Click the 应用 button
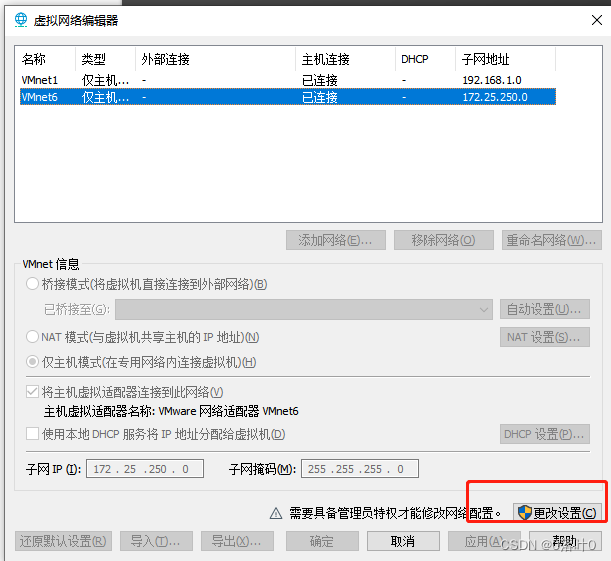Screen dimensions: 611x561 click(484, 541)
